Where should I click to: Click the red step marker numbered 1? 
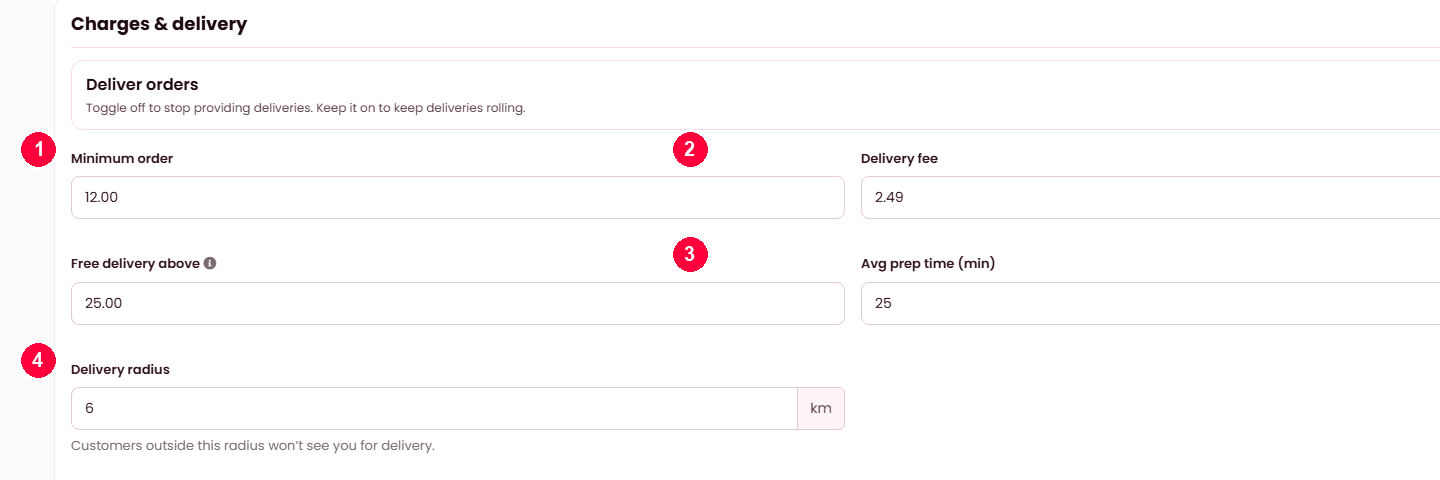coord(38,151)
